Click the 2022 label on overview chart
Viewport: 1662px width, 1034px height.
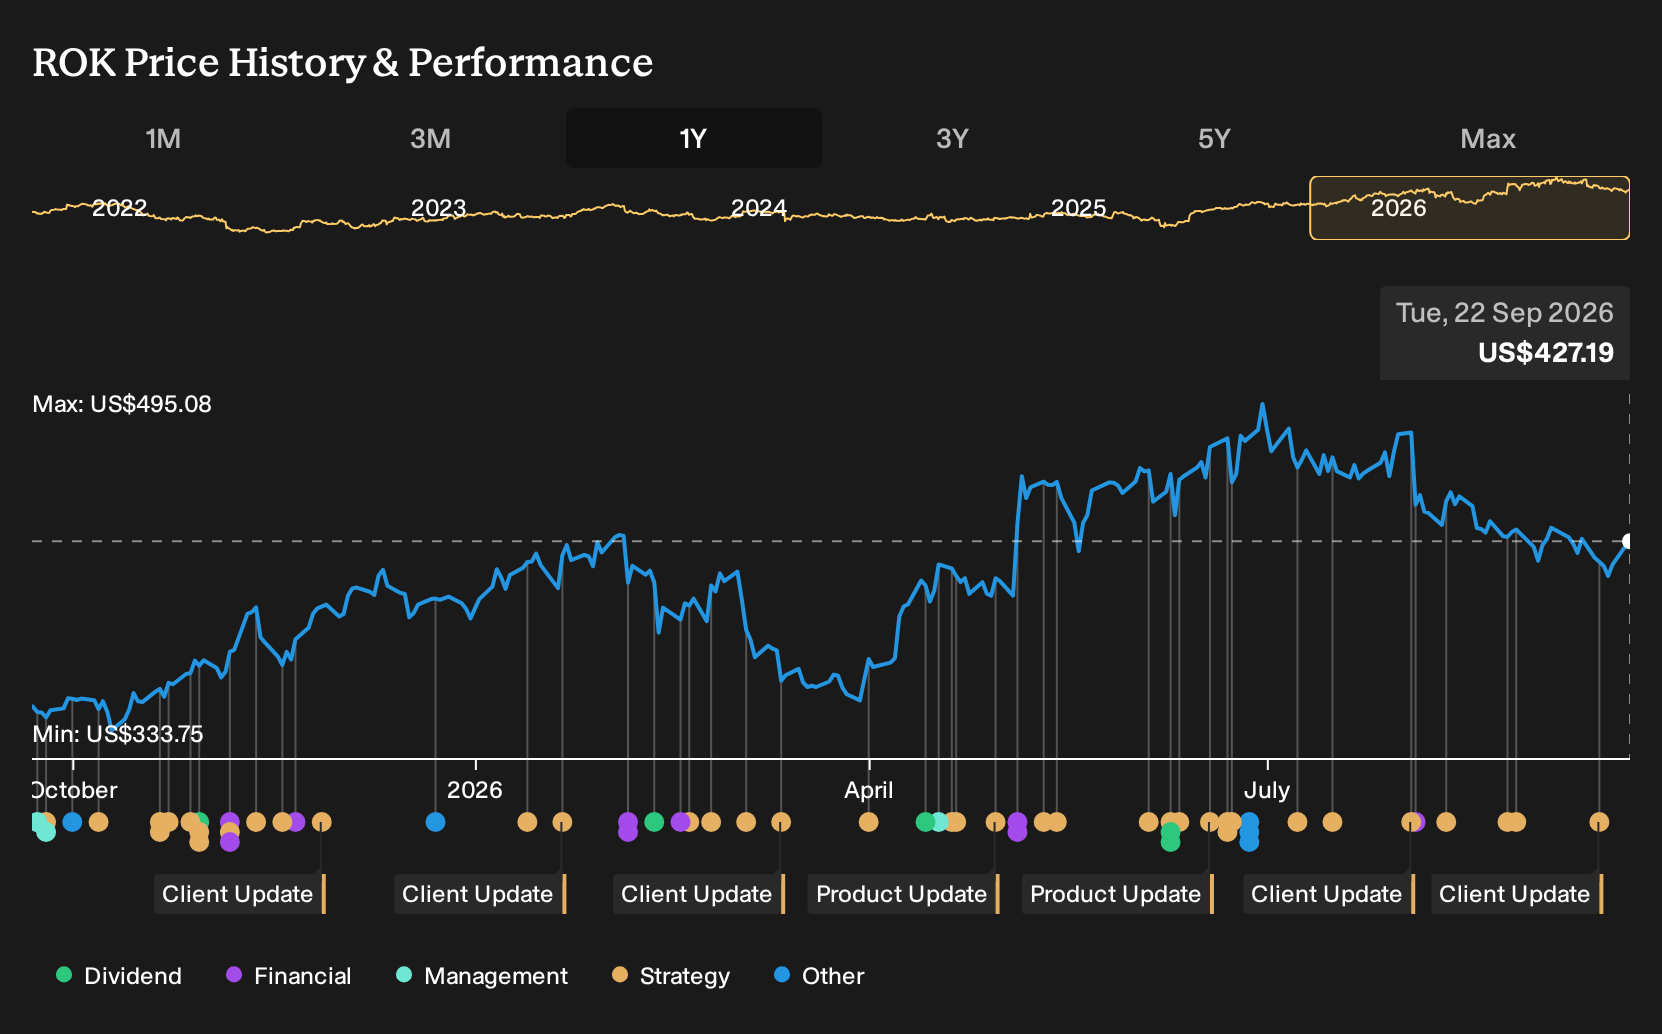pos(119,208)
